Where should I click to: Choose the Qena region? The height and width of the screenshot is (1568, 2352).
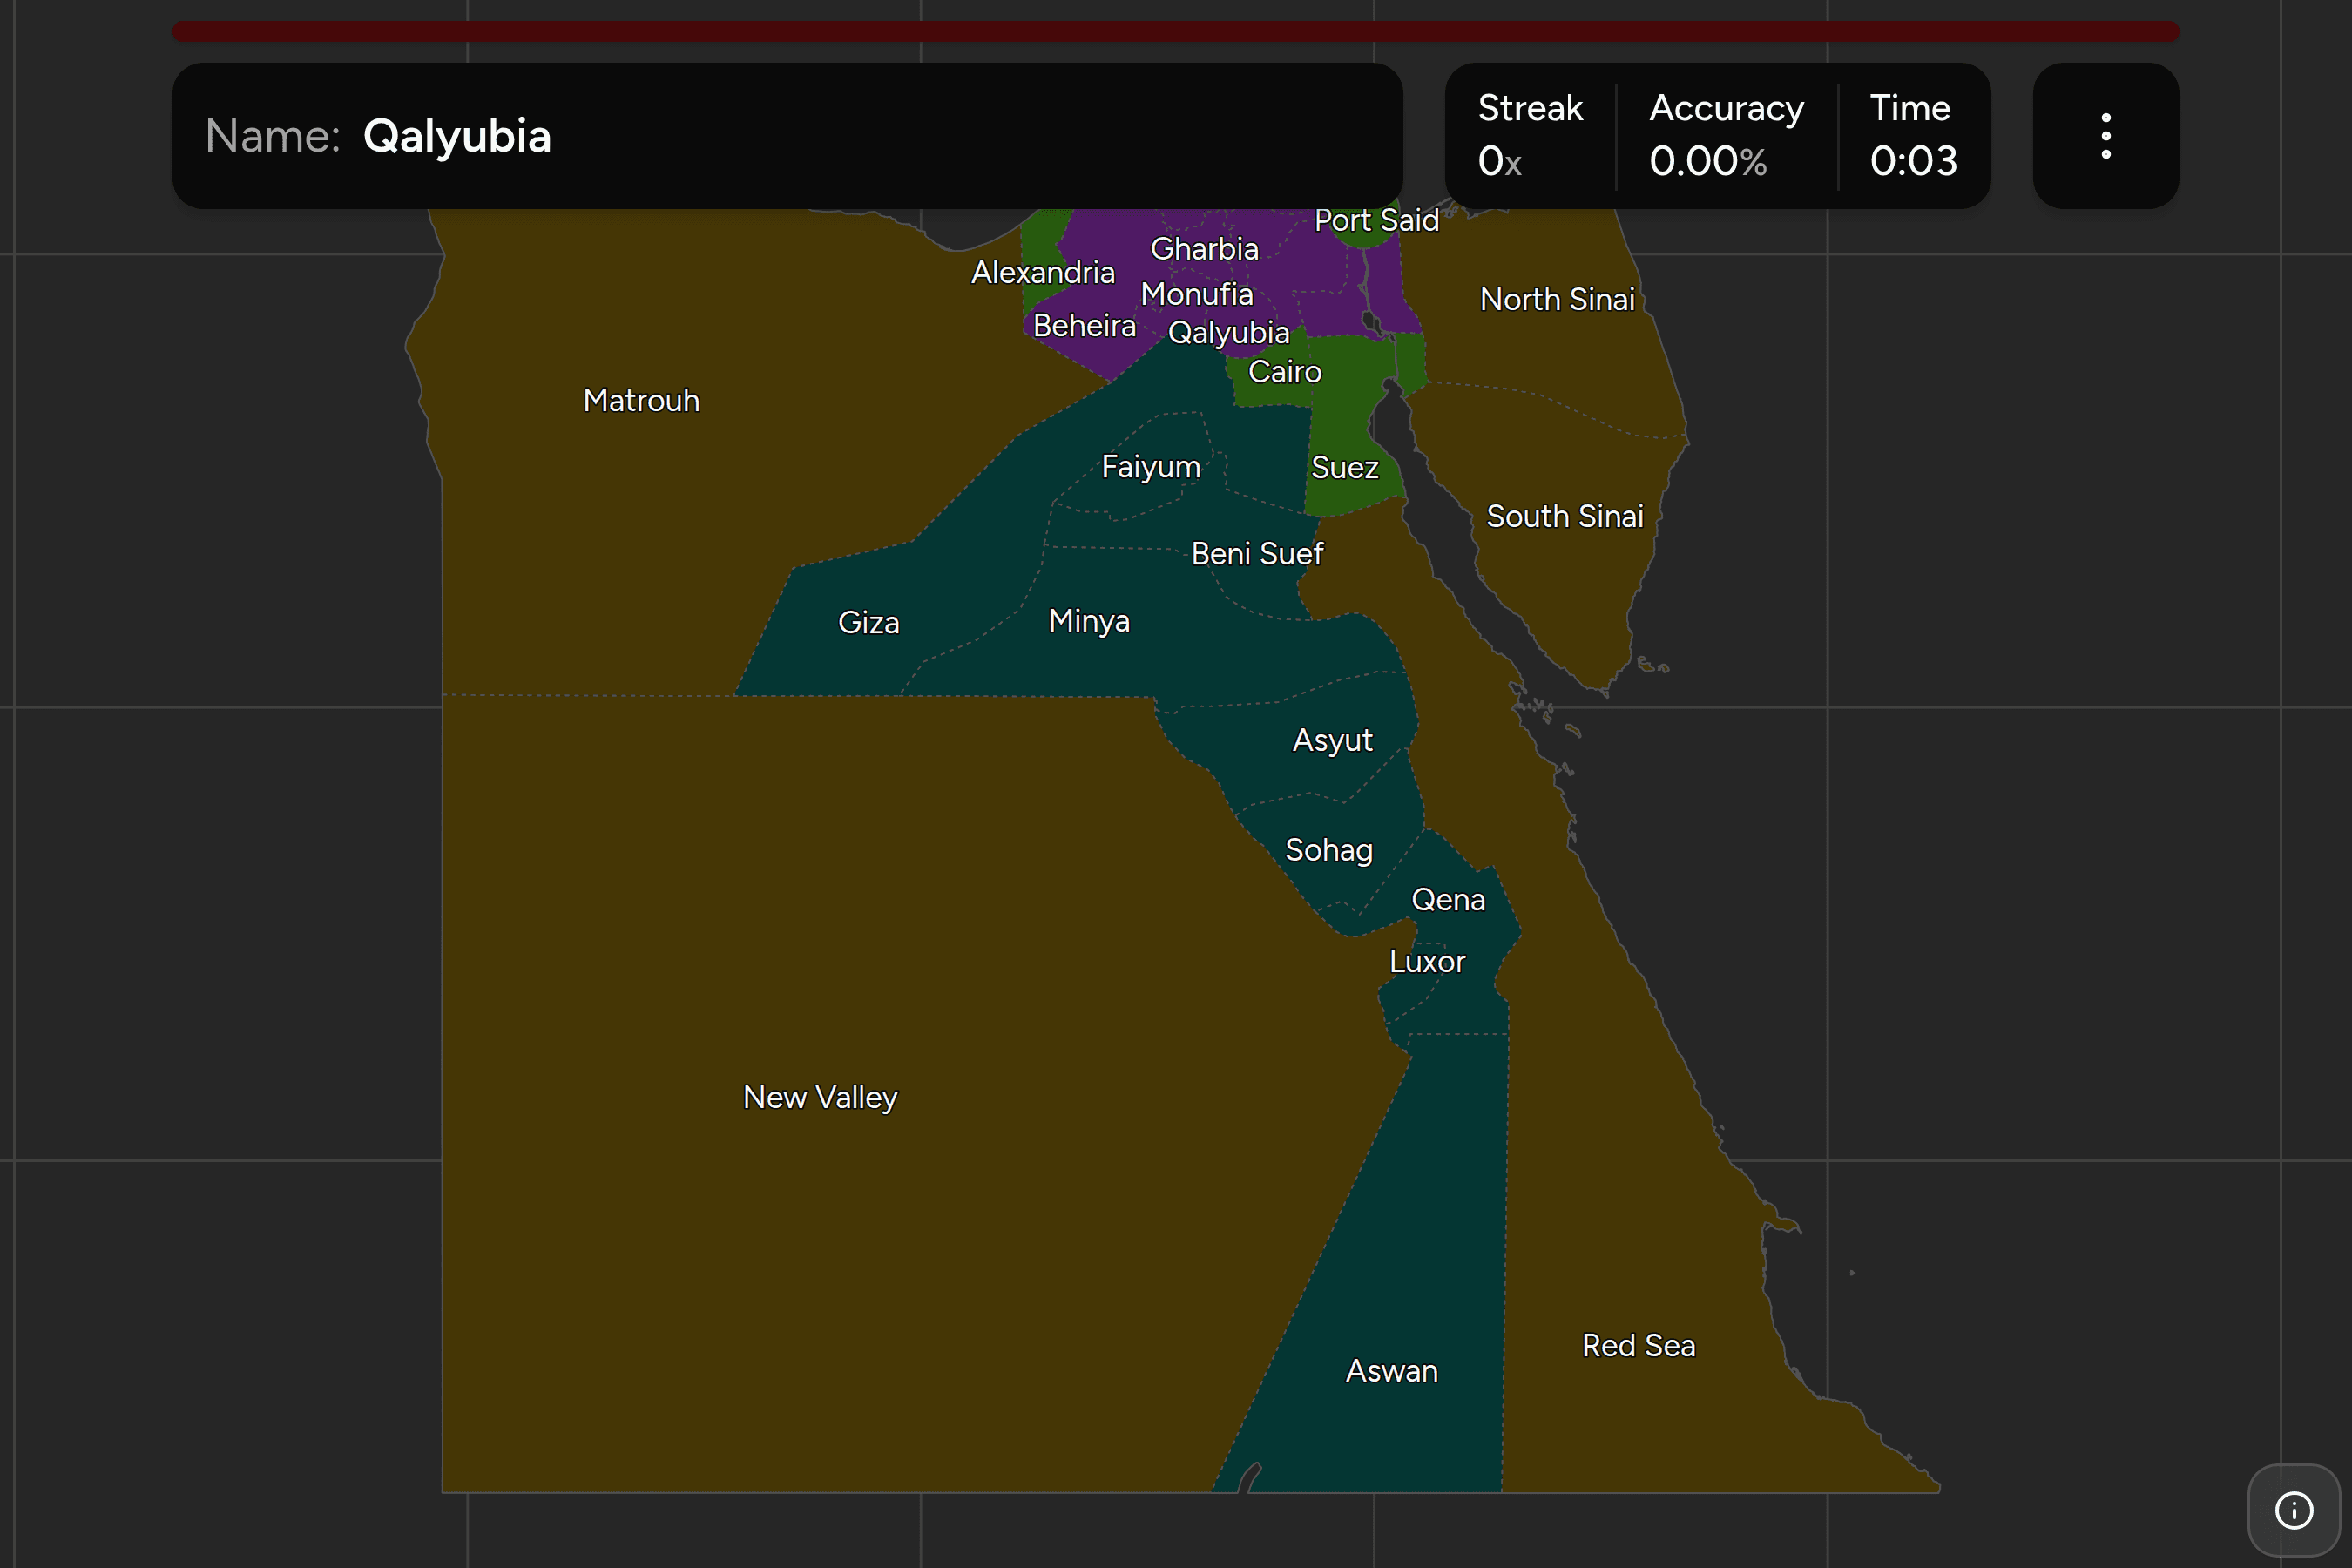[x=1447, y=900]
